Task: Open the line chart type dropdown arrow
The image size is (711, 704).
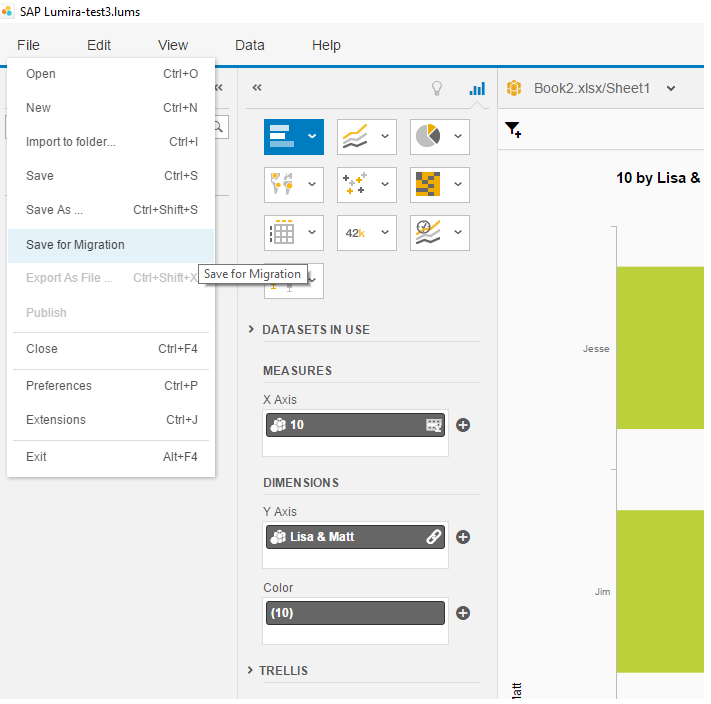Action: [x=385, y=136]
